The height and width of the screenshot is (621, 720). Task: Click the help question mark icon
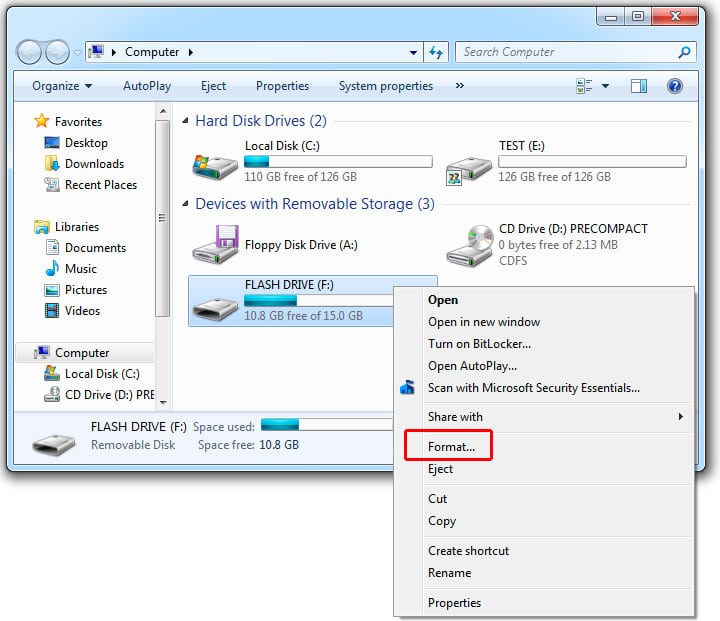674,86
